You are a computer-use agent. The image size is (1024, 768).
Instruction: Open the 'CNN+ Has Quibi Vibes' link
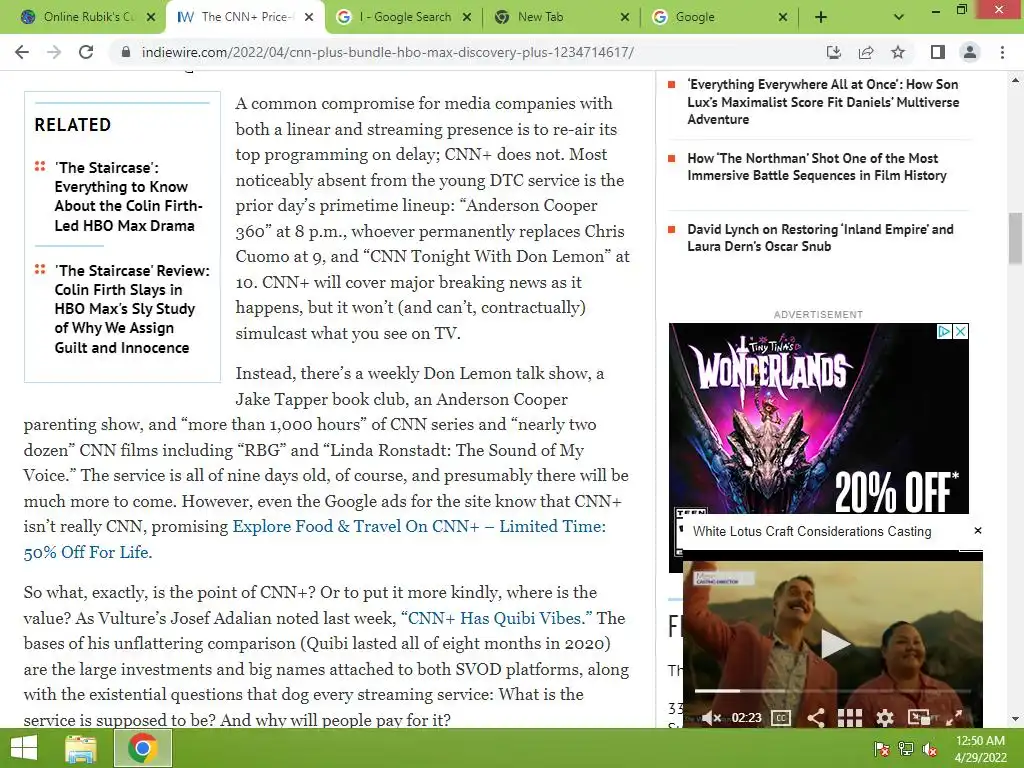[x=496, y=618]
